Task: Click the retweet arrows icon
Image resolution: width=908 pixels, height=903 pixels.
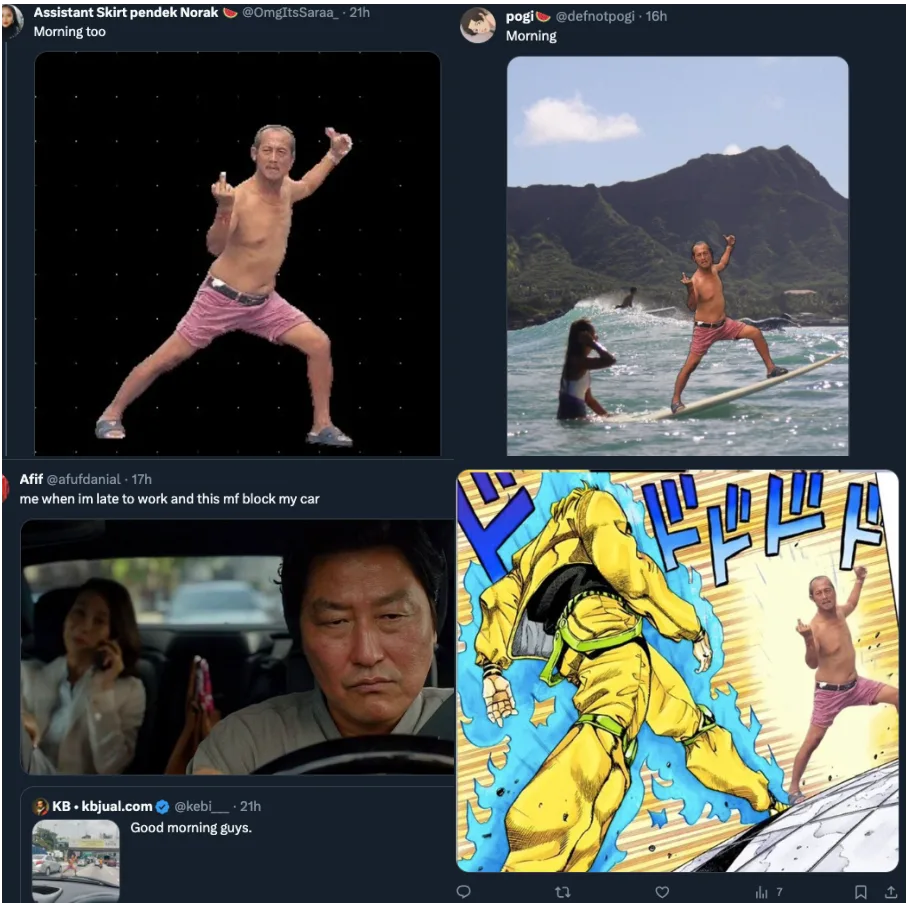Action: click(562, 892)
